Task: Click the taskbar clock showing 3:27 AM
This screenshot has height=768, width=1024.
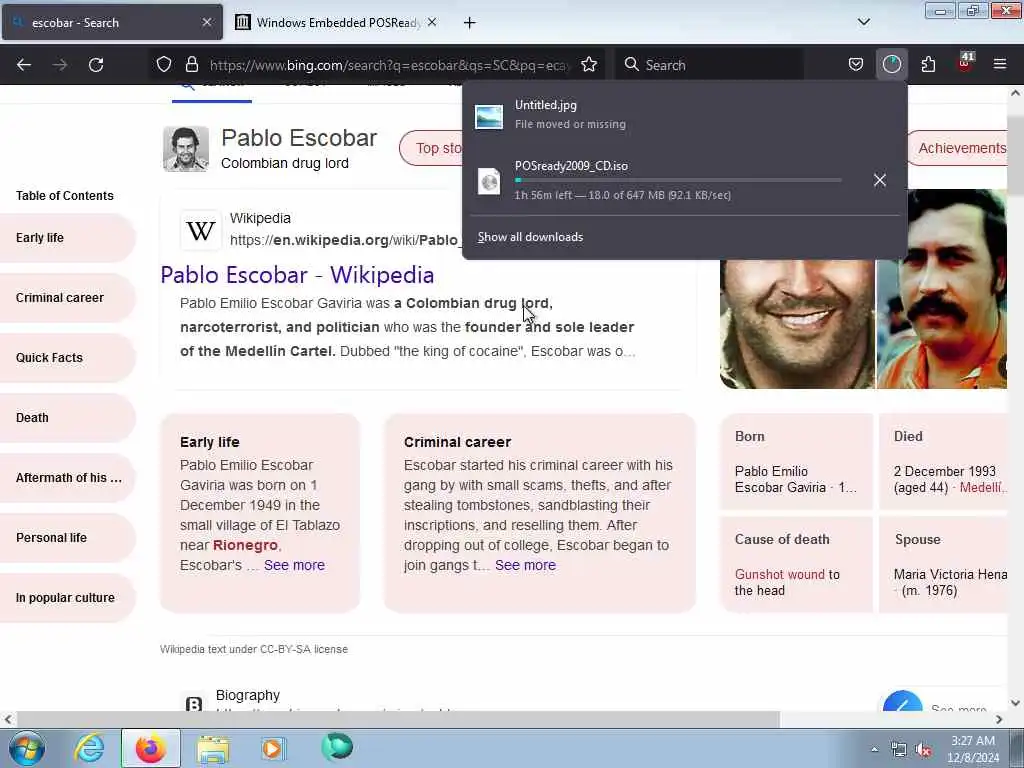Action: coord(973,749)
